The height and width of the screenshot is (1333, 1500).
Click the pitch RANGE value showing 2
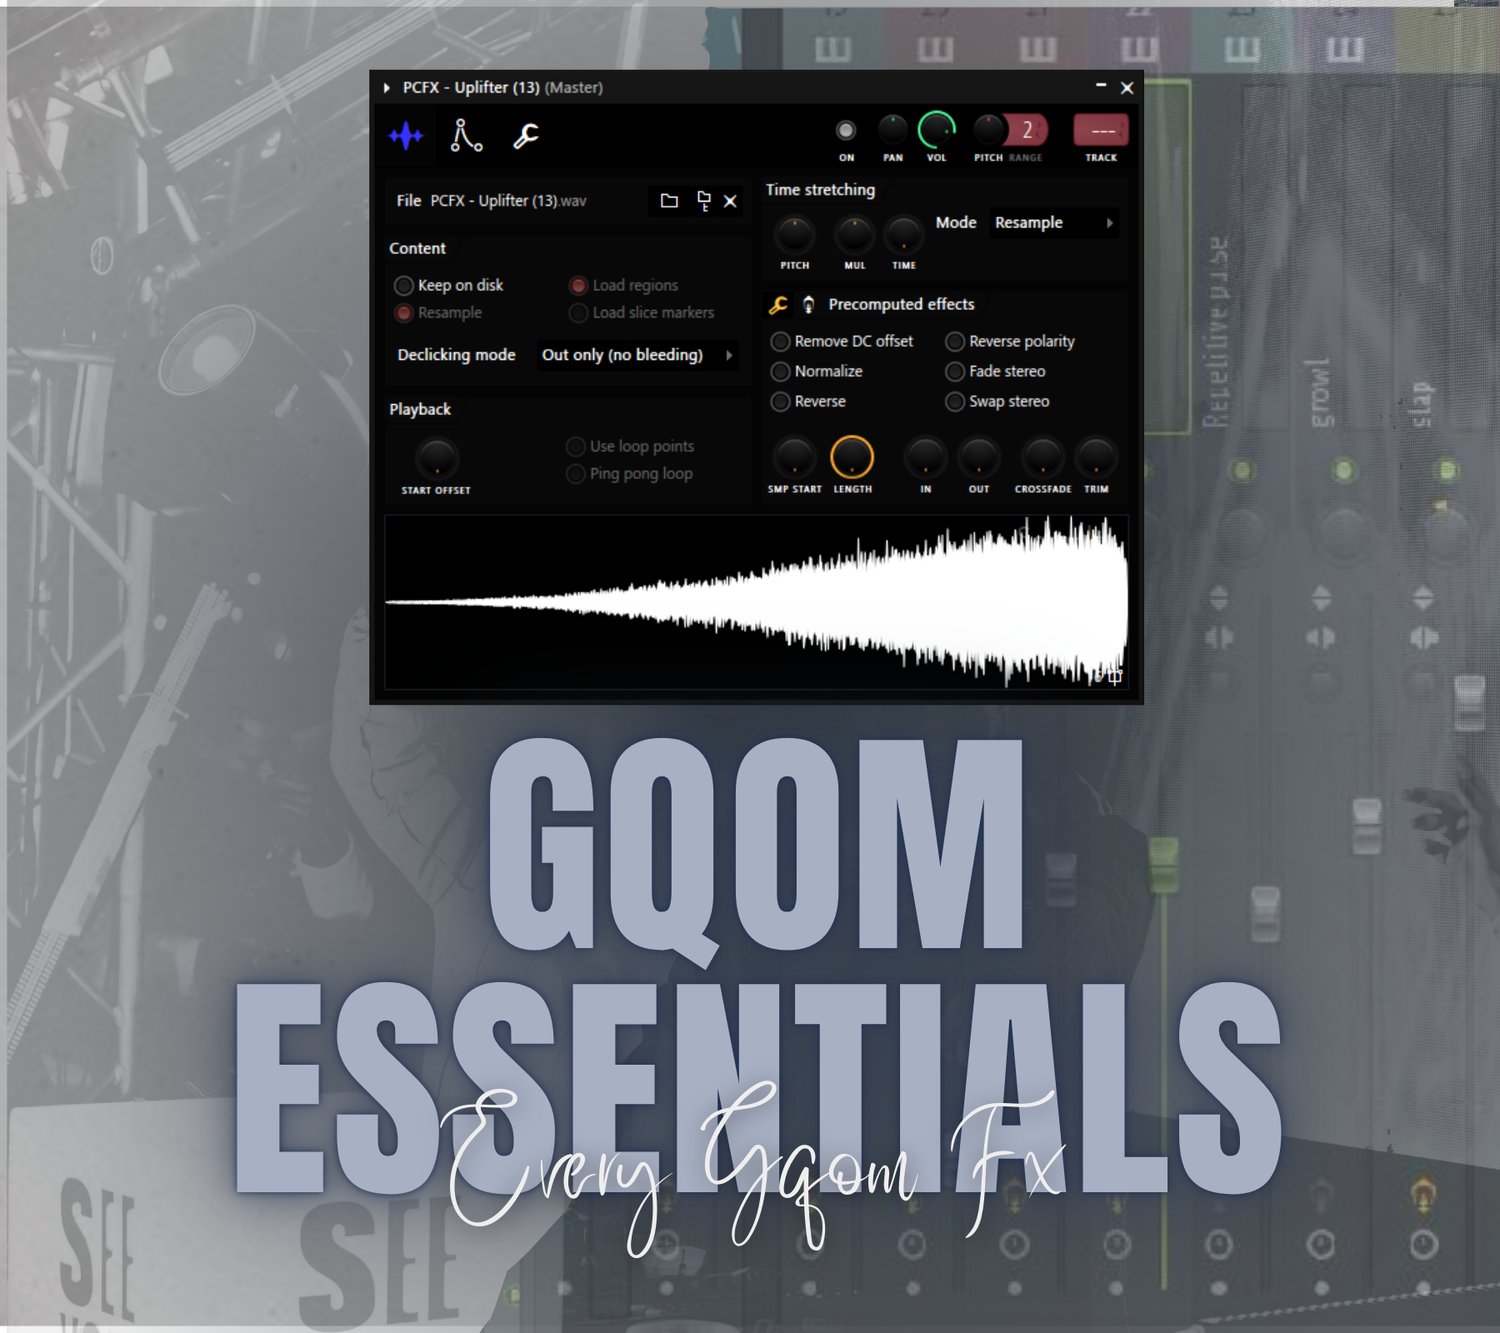click(x=1027, y=130)
